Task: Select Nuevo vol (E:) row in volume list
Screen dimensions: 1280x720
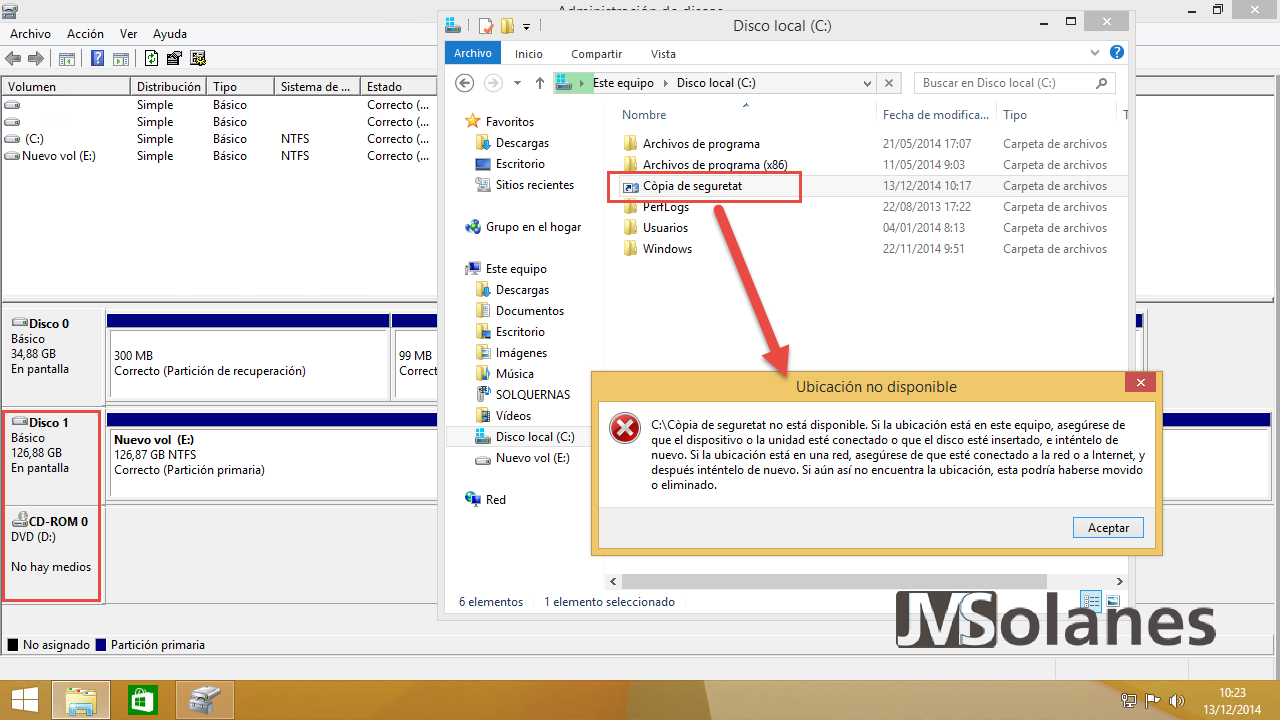Action: tap(218, 156)
